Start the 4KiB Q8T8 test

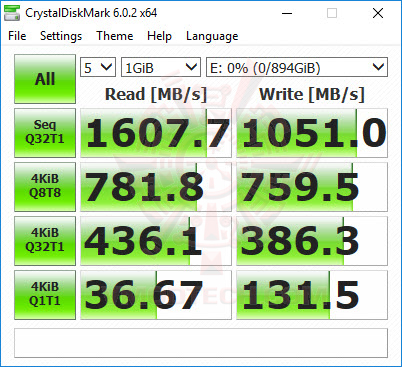[45, 187]
